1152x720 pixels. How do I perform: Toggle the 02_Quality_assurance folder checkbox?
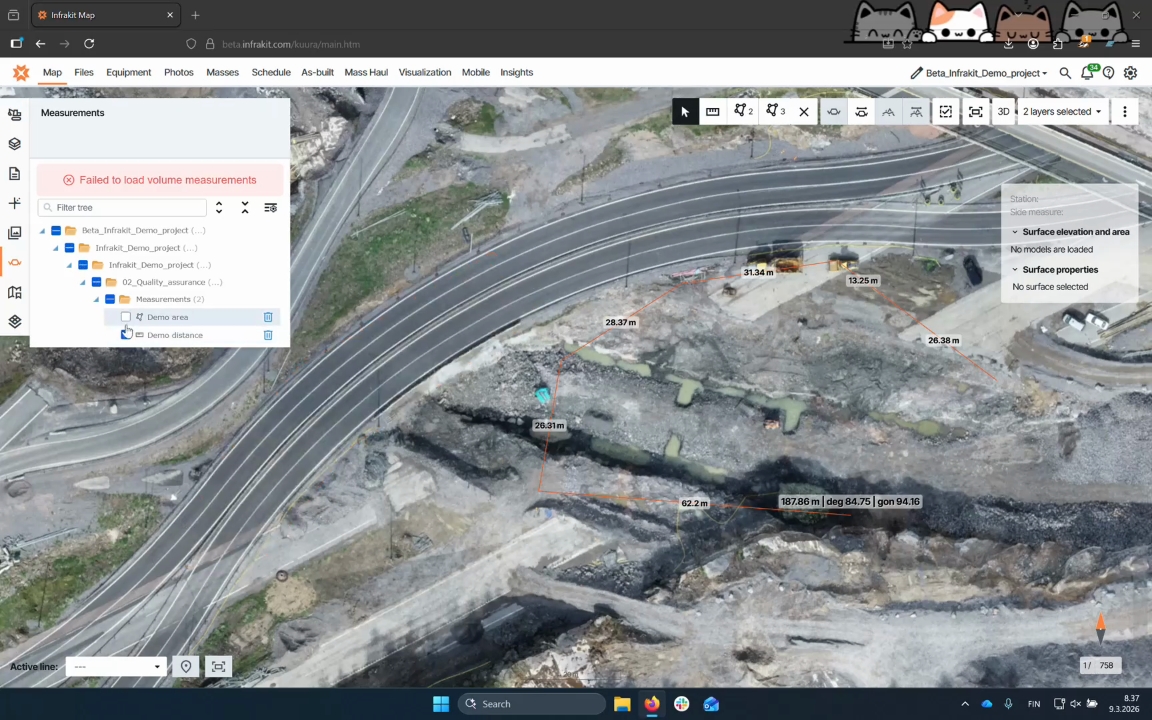[96, 282]
